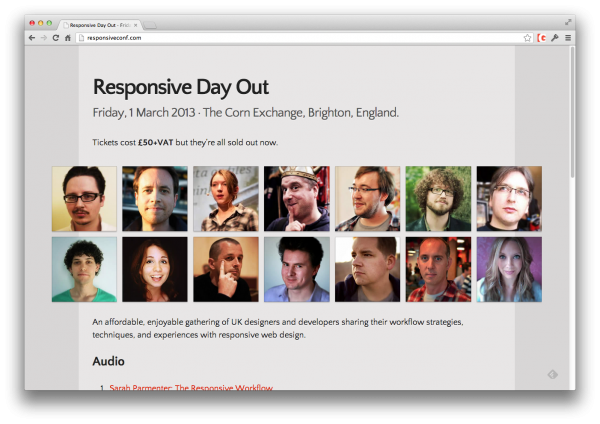
Task: Select photo of man pointing finger at his eye
Action: (226, 269)
